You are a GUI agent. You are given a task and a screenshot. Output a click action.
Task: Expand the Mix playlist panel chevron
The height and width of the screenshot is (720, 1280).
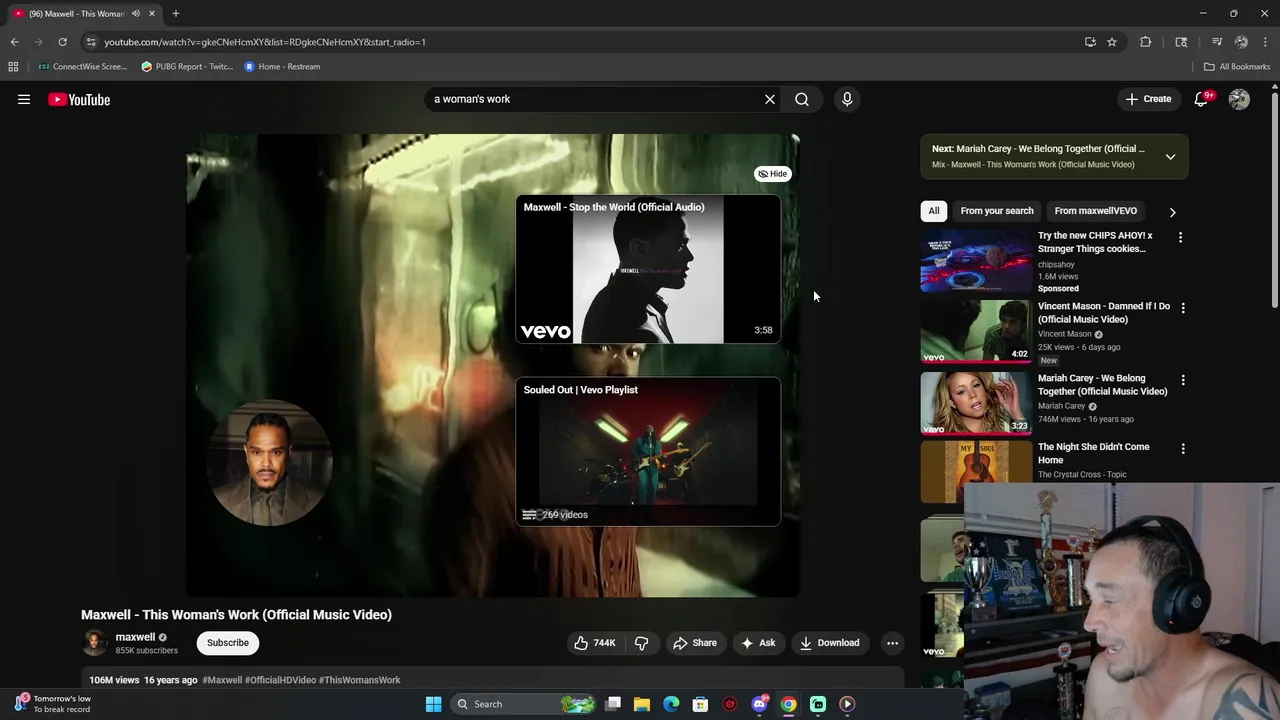click(1170, 157)
